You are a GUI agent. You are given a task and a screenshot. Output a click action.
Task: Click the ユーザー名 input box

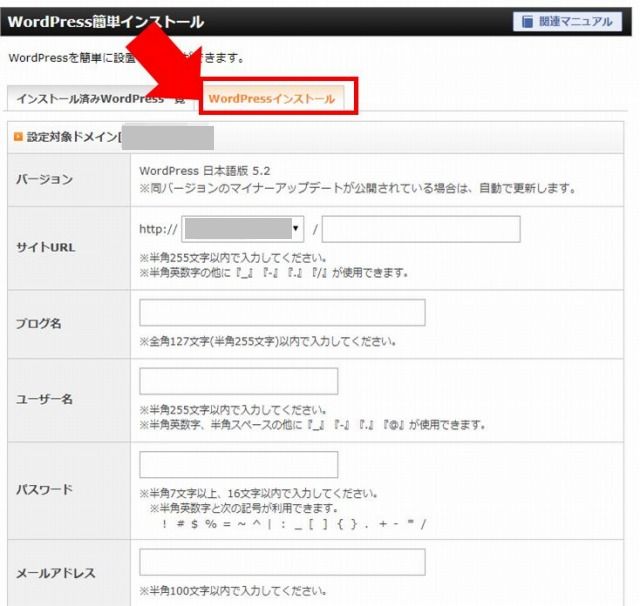pos(238,381)
